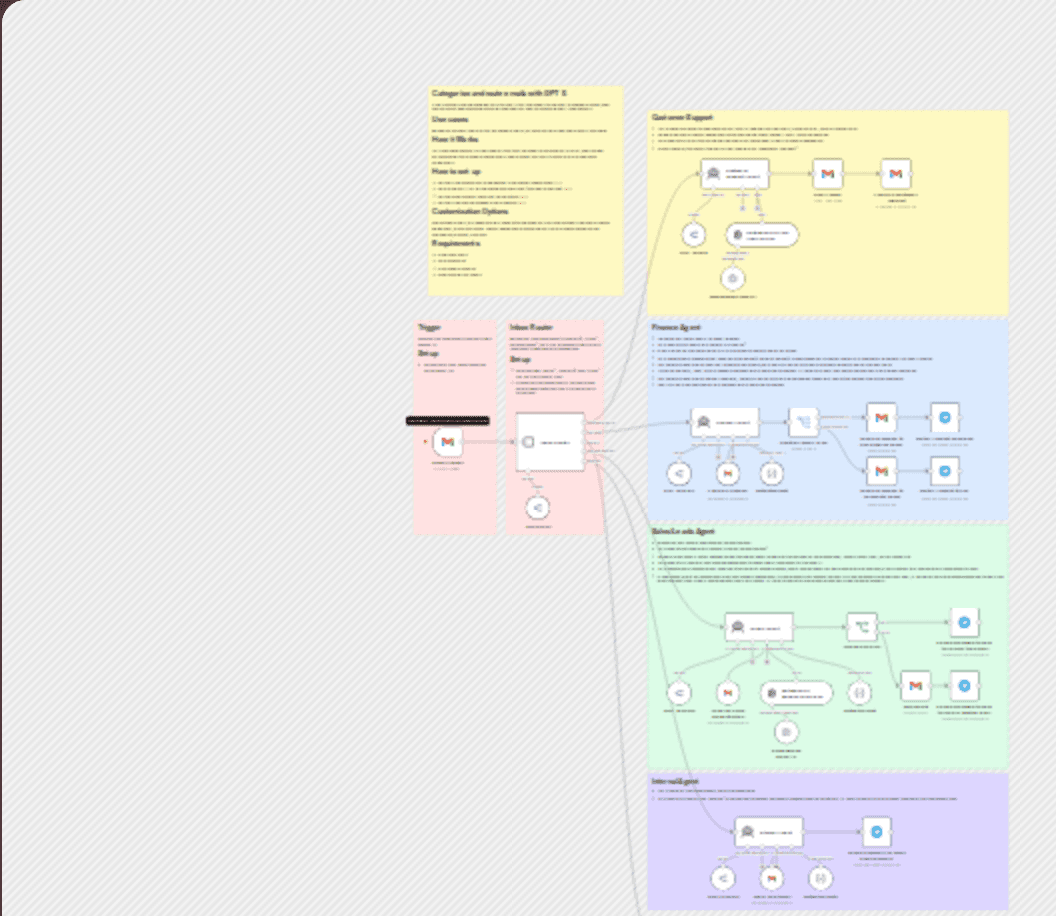
Task: Open the Inbox Router classifier node
Action: [x=550, y=442]
